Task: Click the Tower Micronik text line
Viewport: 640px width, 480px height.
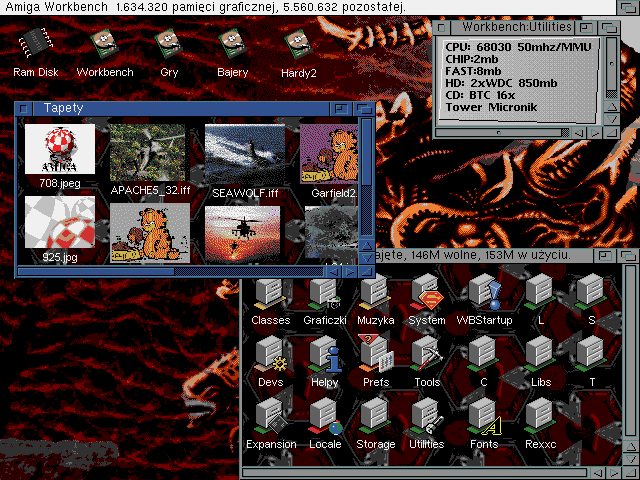Action: coord(491,107)
